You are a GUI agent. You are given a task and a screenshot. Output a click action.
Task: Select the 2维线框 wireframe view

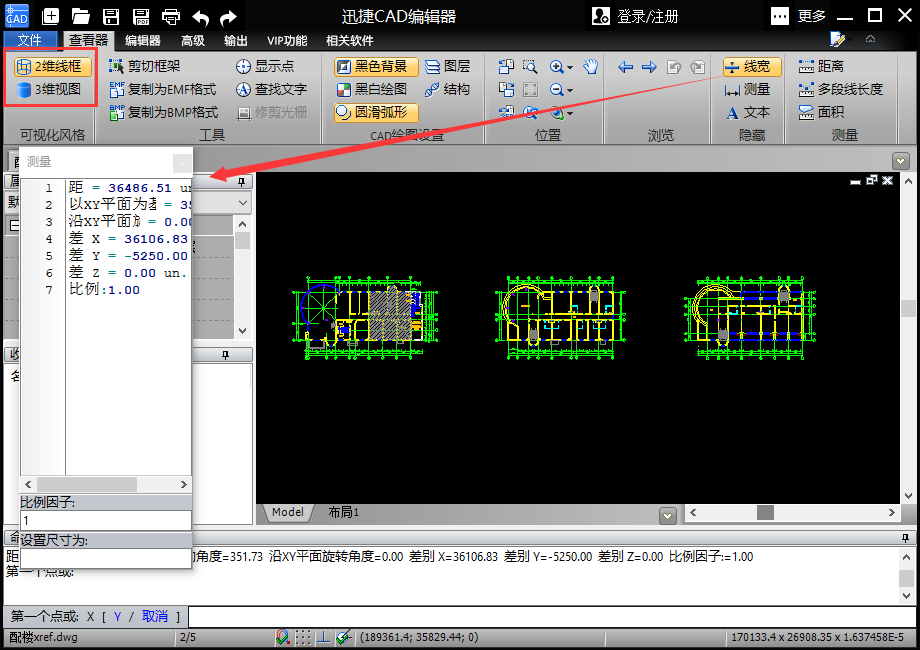pos(54,67)
